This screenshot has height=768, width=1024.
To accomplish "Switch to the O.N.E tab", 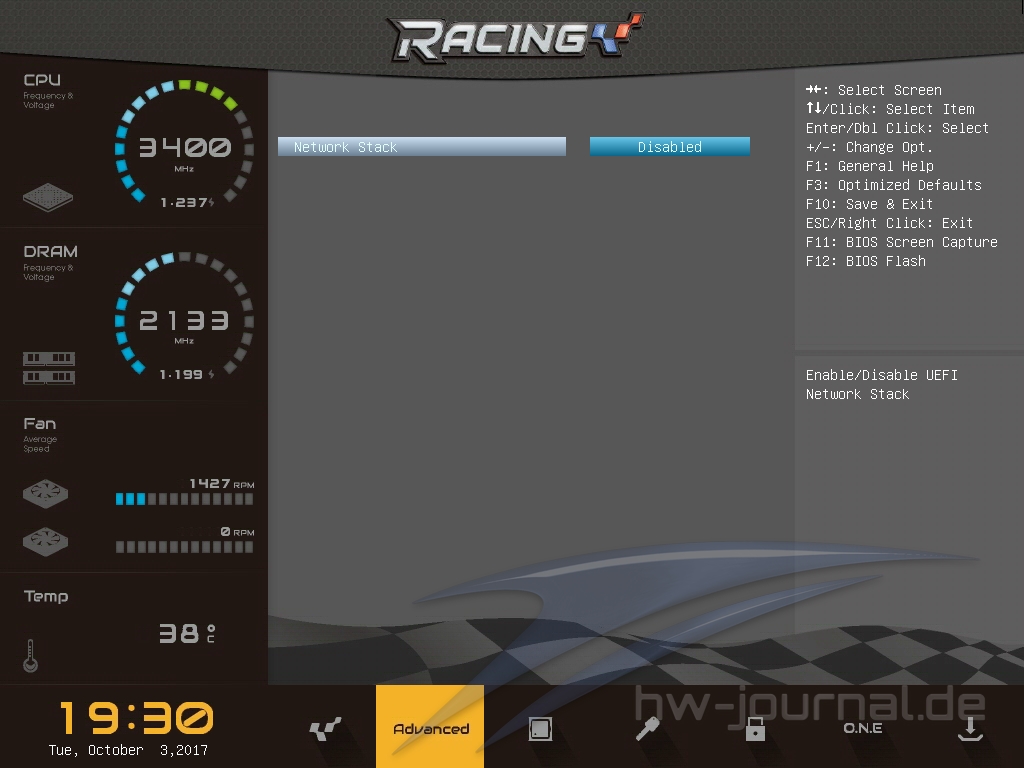I will point(863,728).
